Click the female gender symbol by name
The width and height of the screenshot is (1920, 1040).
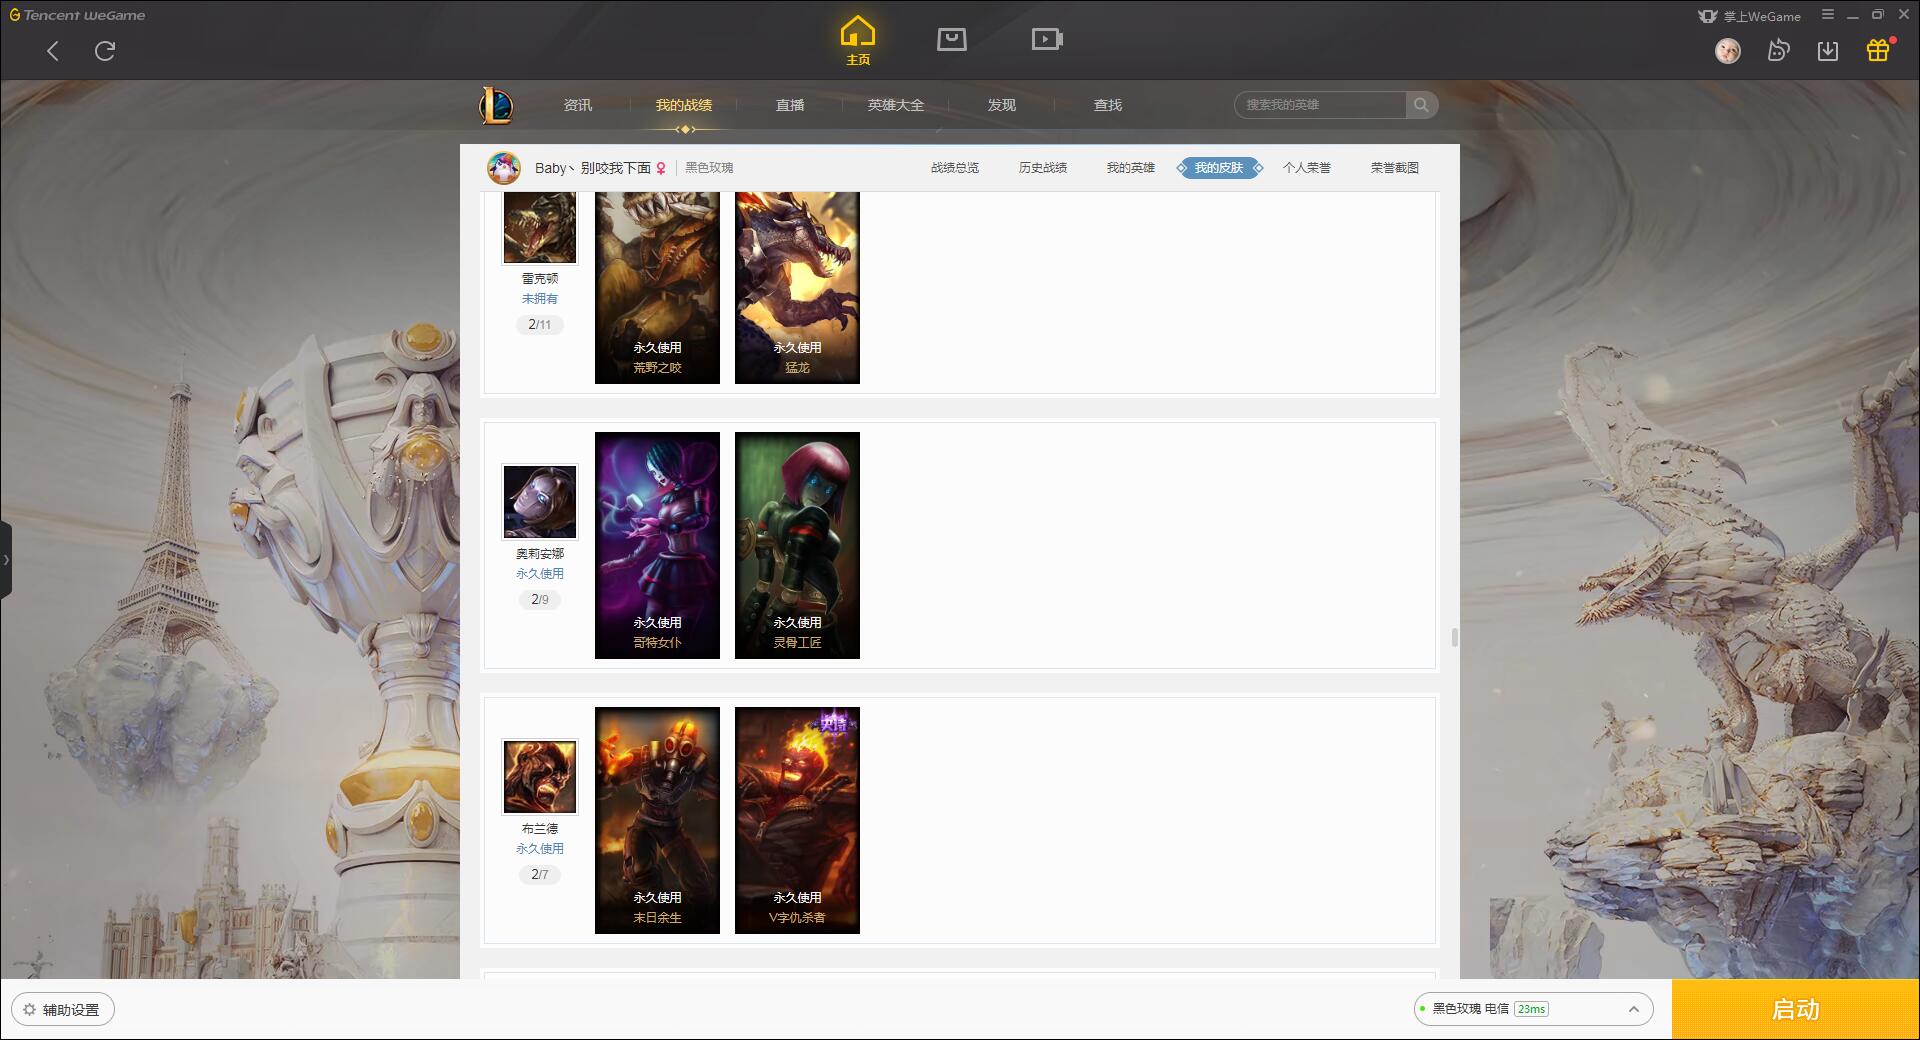[661, 168]
